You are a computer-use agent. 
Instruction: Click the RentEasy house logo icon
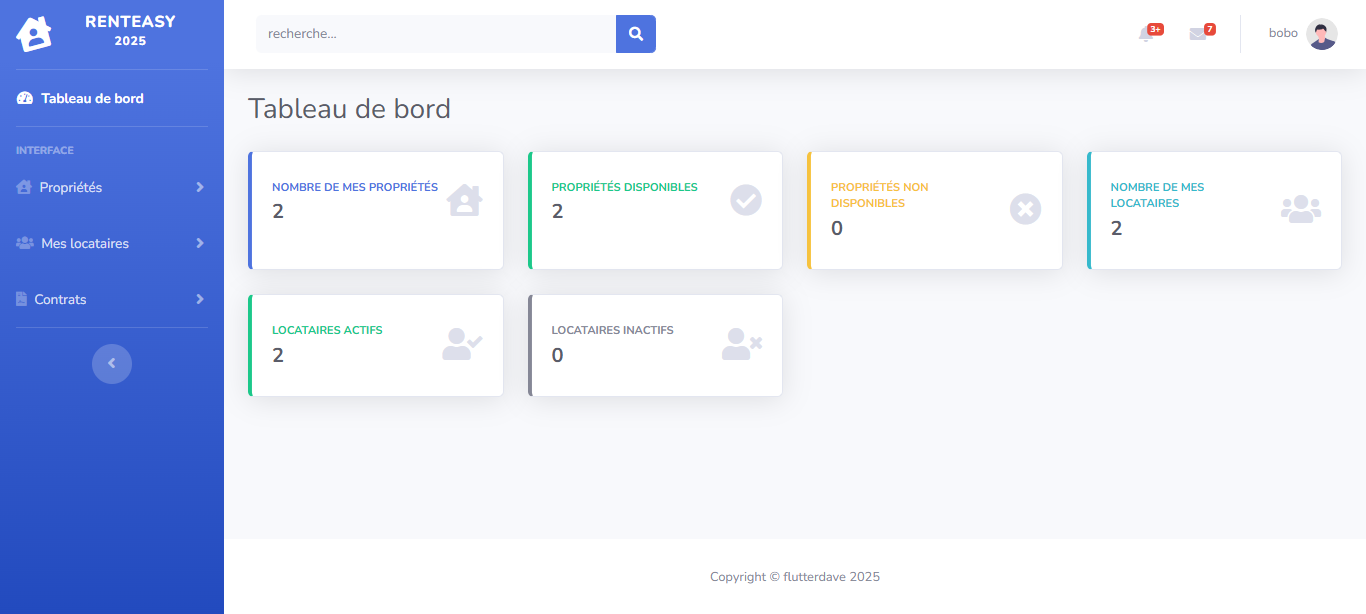point(34,34)
